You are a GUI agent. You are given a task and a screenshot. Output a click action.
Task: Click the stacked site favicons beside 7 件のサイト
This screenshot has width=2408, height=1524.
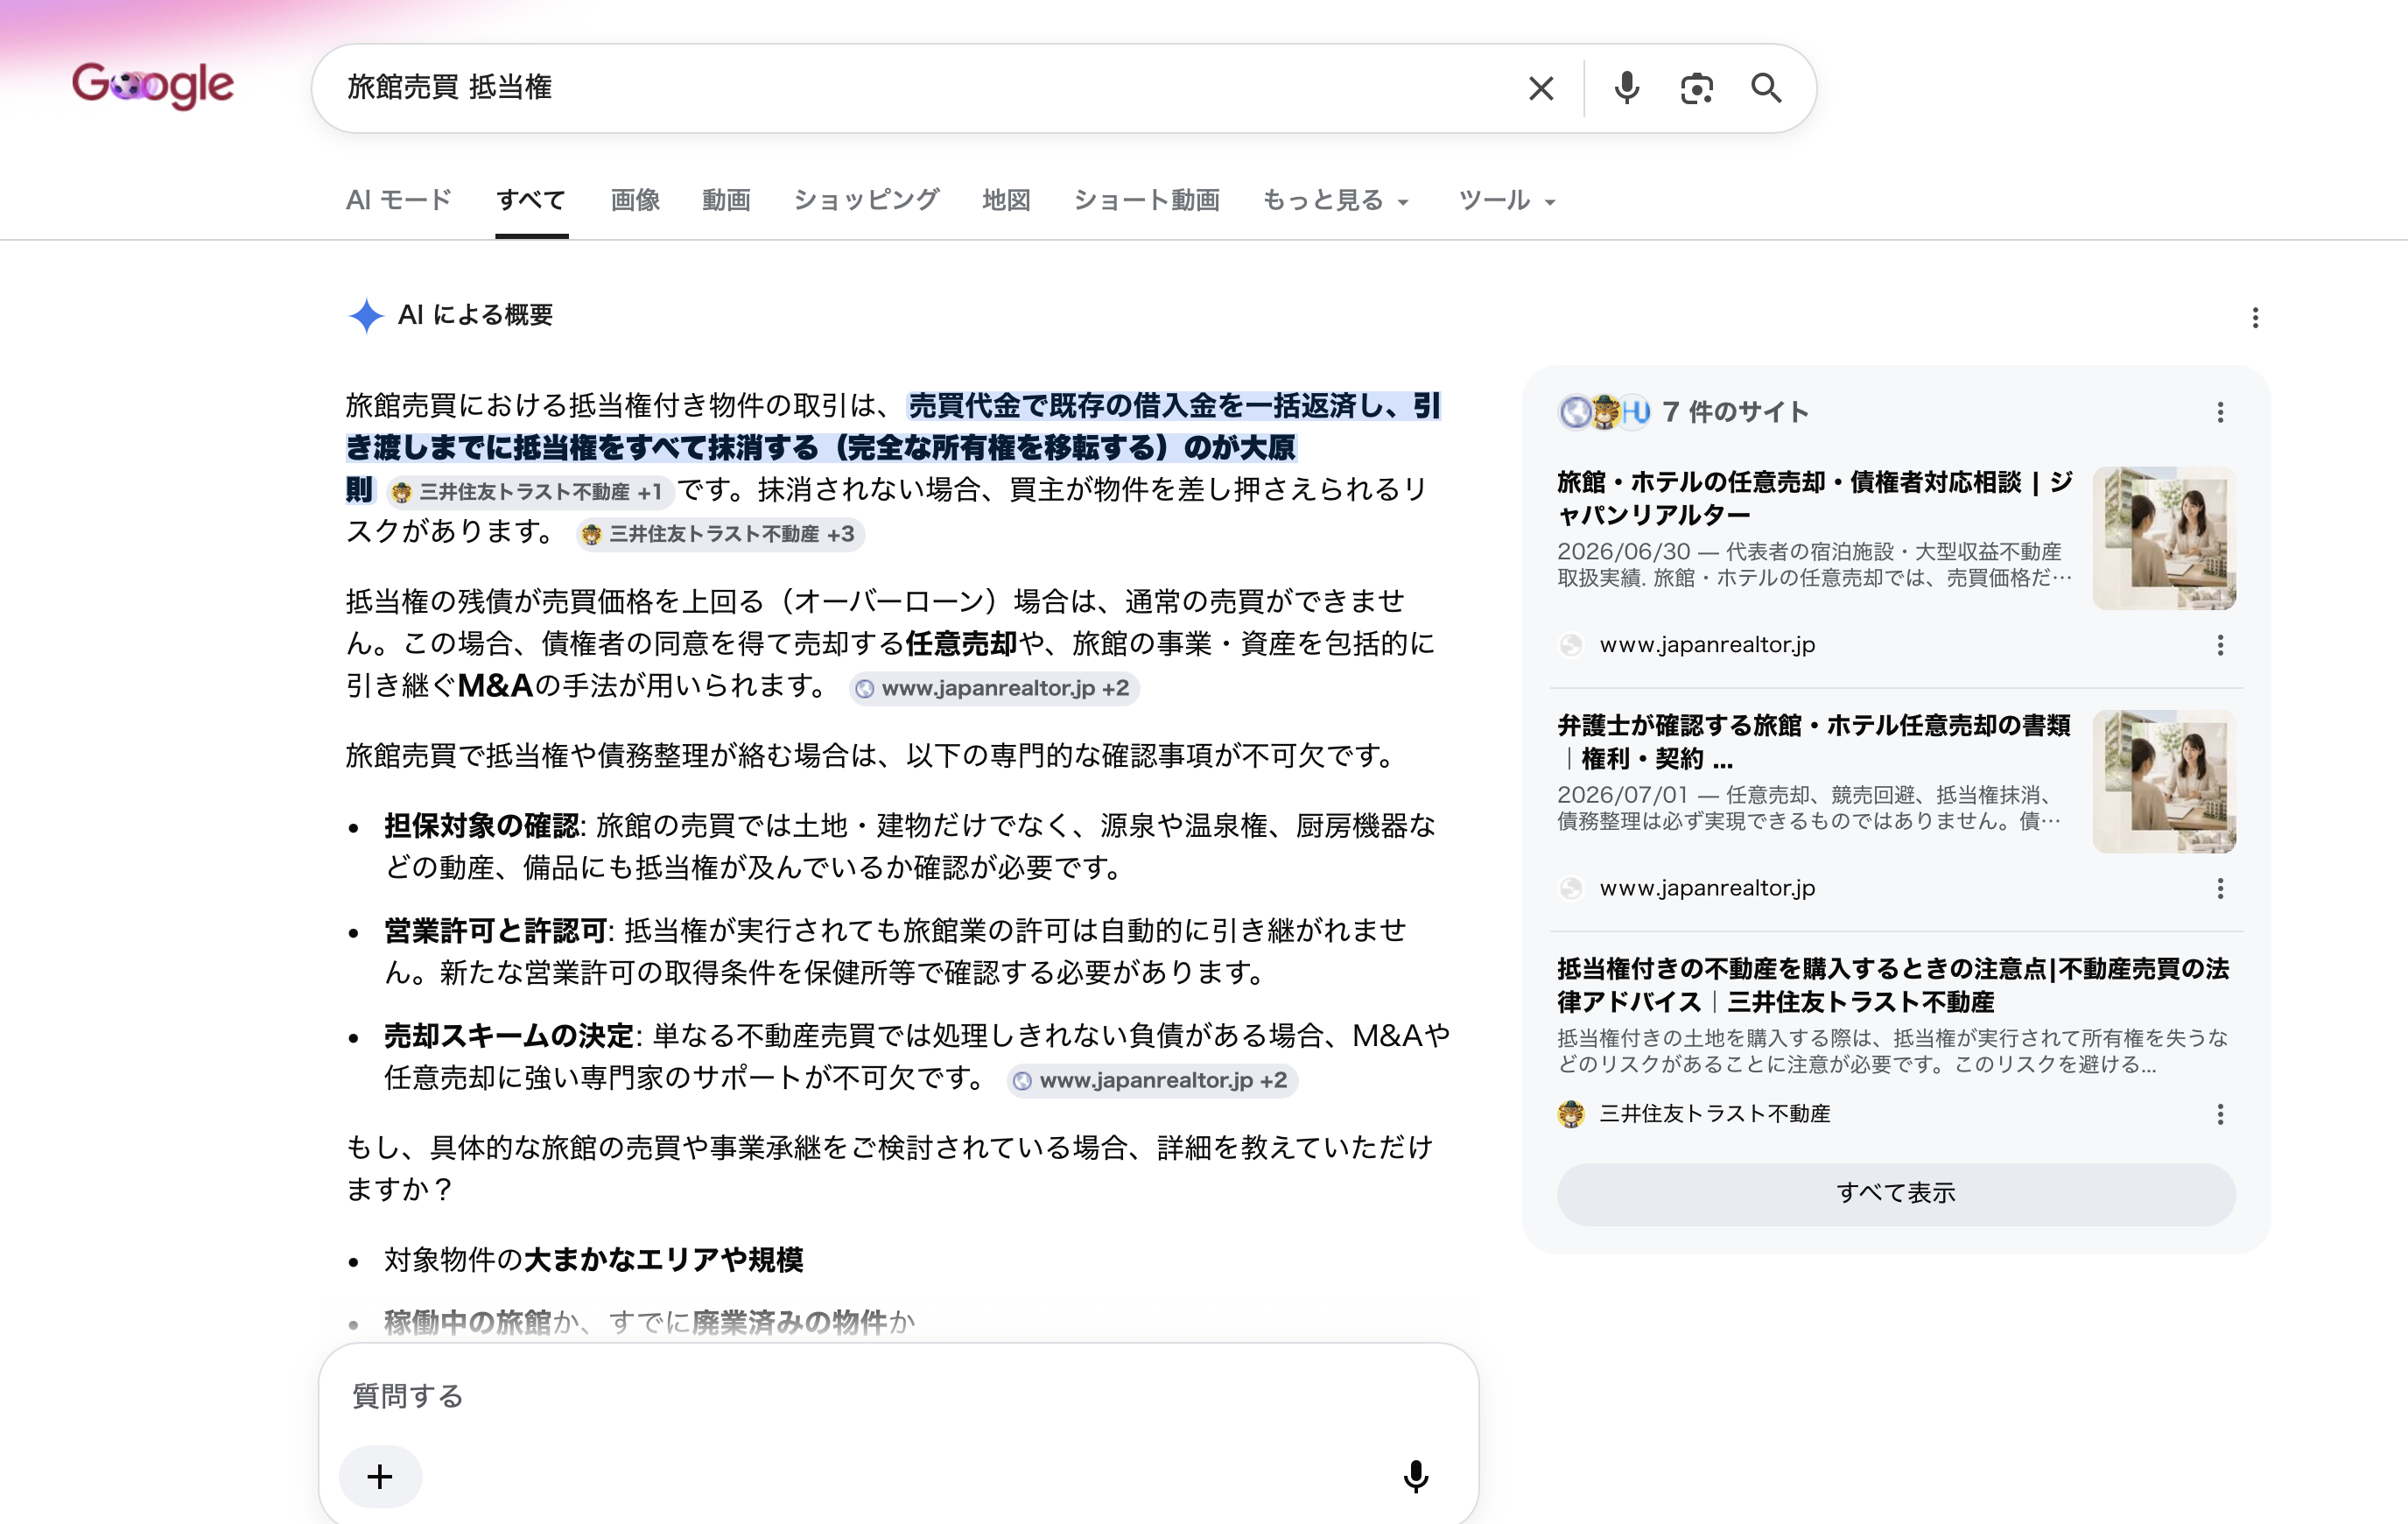click(x=1603, y=411)
